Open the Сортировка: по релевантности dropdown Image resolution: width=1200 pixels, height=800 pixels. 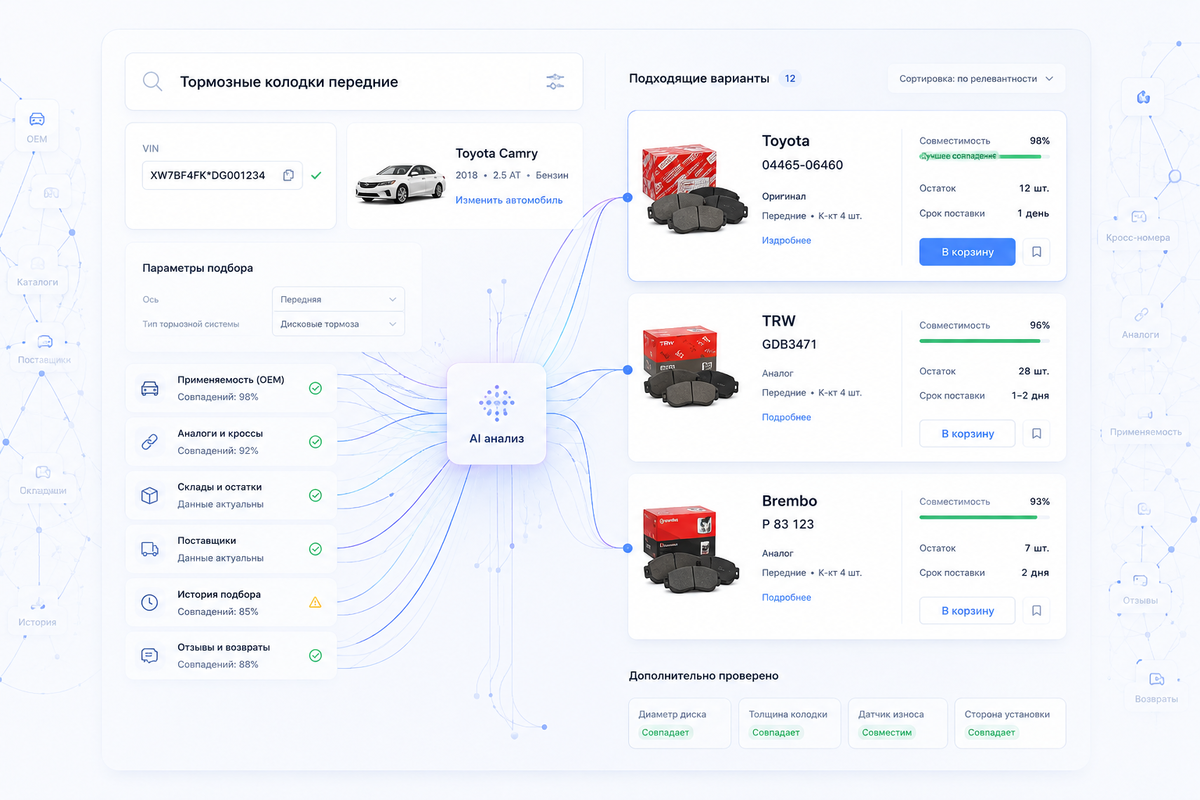(976, 78)
